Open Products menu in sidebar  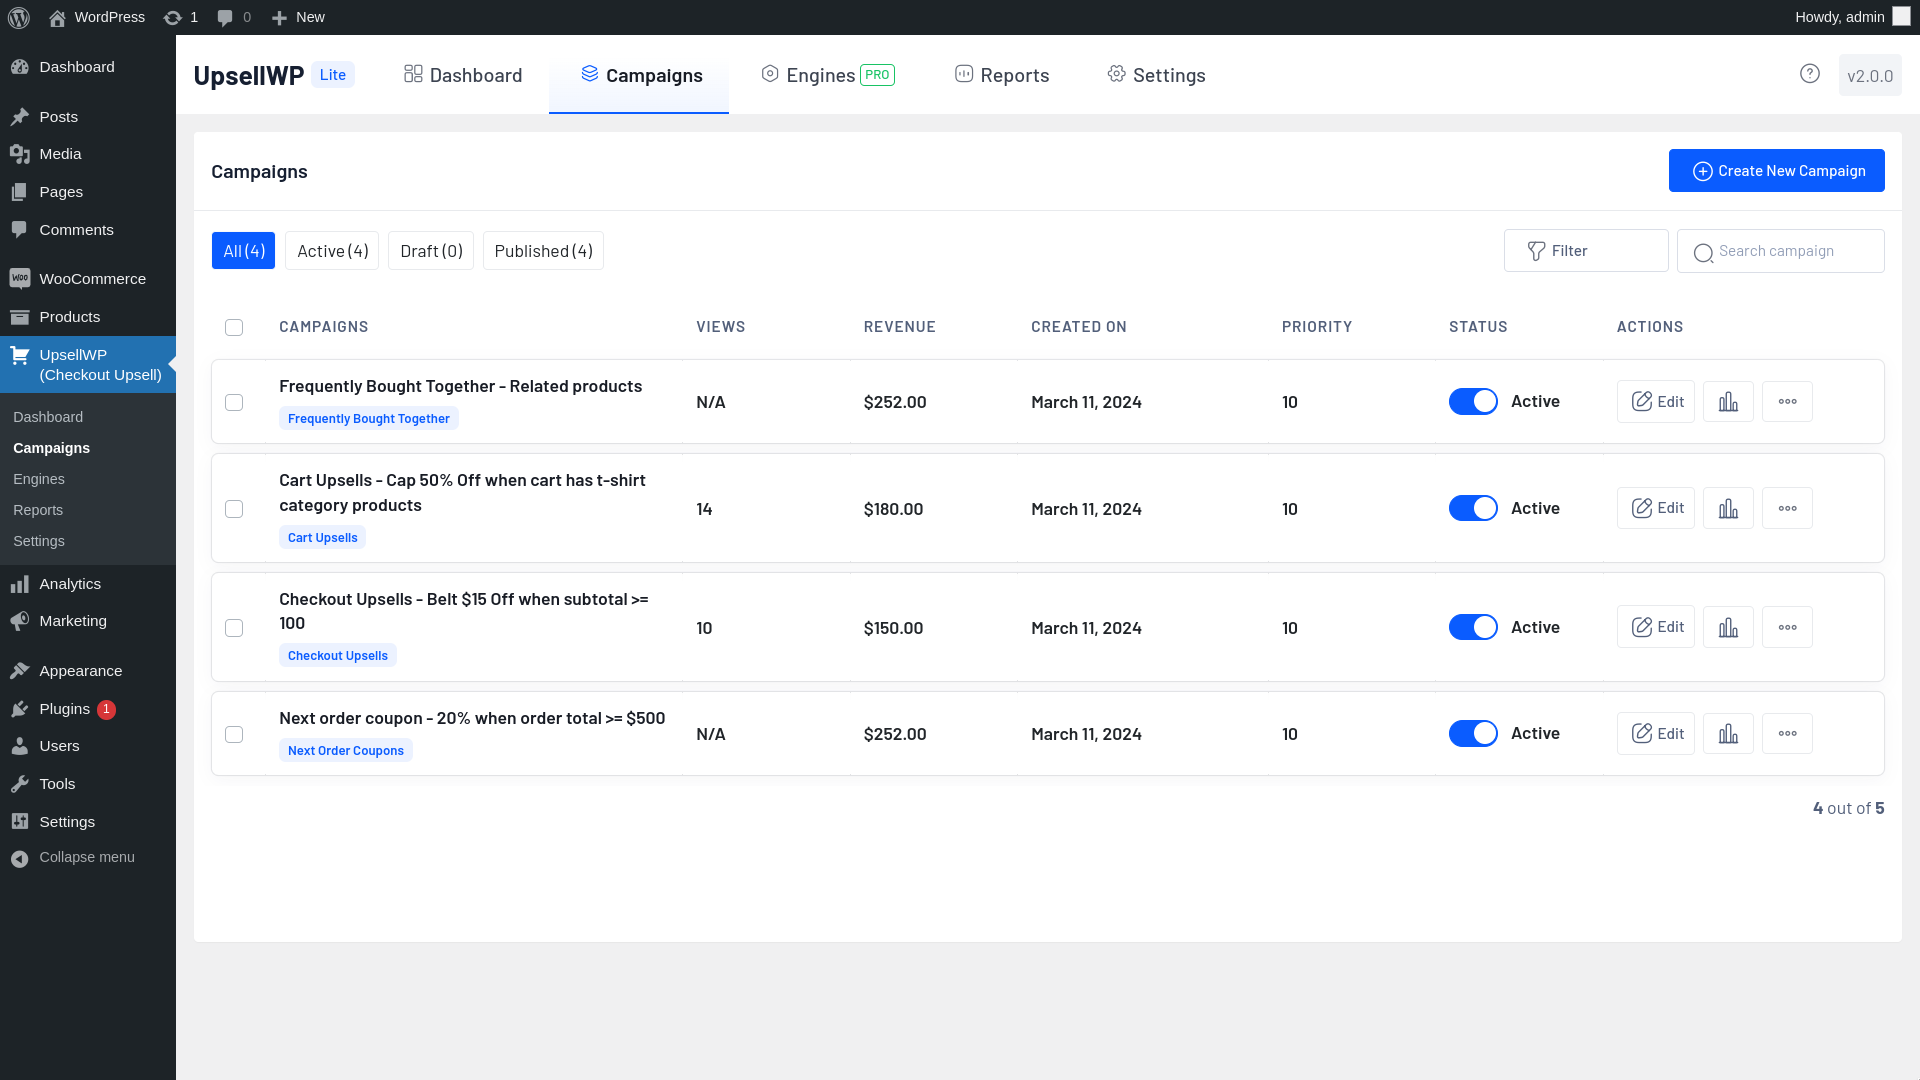[x=88, y=317]
